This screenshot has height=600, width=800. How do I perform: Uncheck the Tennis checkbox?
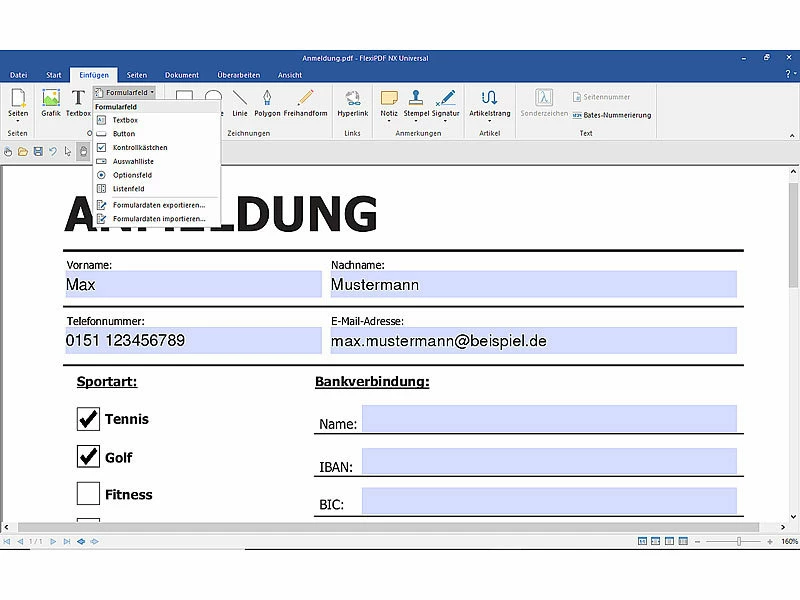(89, 418)
